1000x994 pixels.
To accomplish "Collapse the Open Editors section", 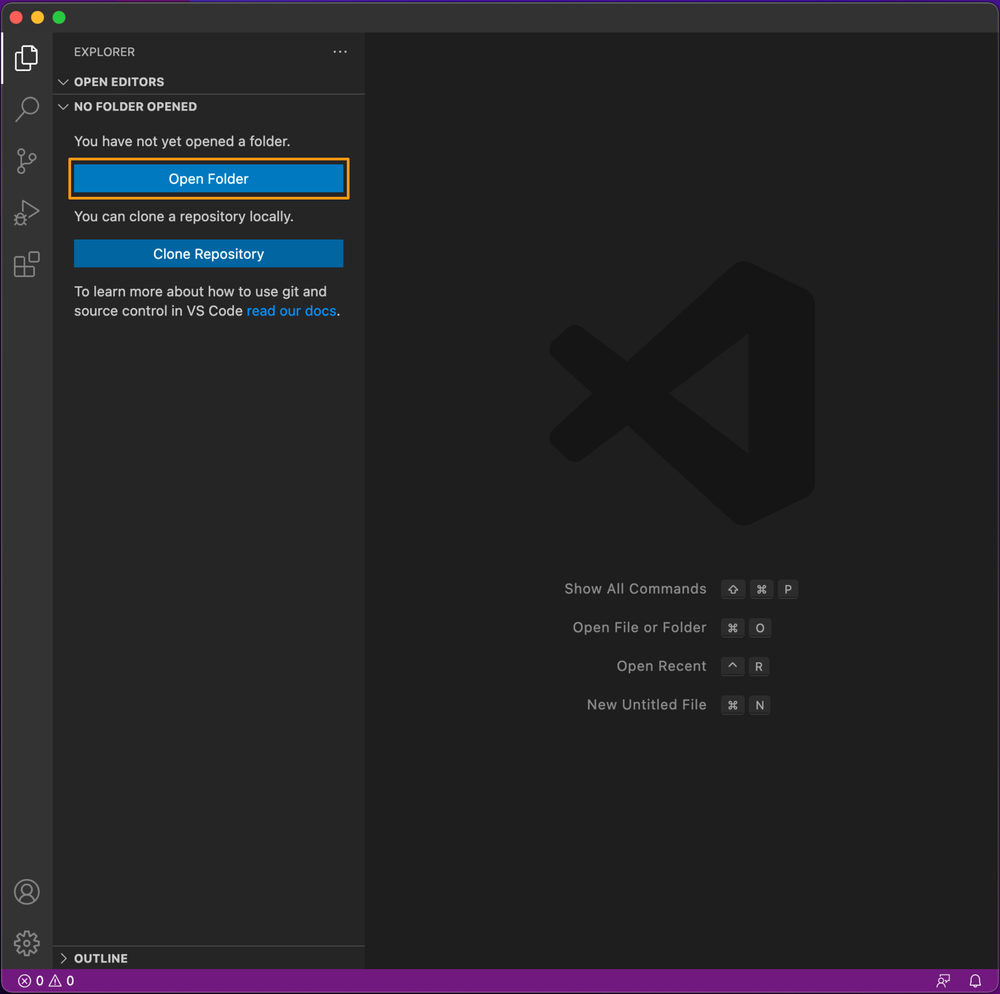I will (x=118, y=82).
